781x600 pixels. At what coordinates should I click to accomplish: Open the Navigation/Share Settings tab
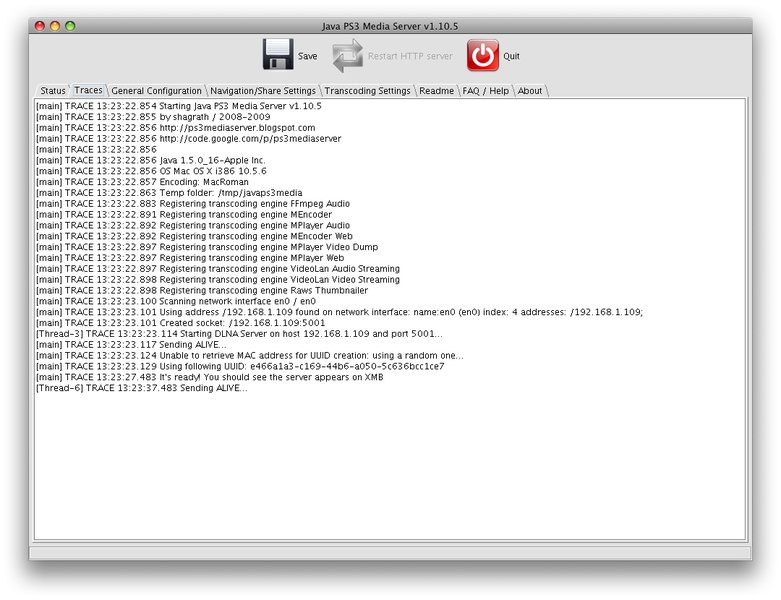click(262, 91)
